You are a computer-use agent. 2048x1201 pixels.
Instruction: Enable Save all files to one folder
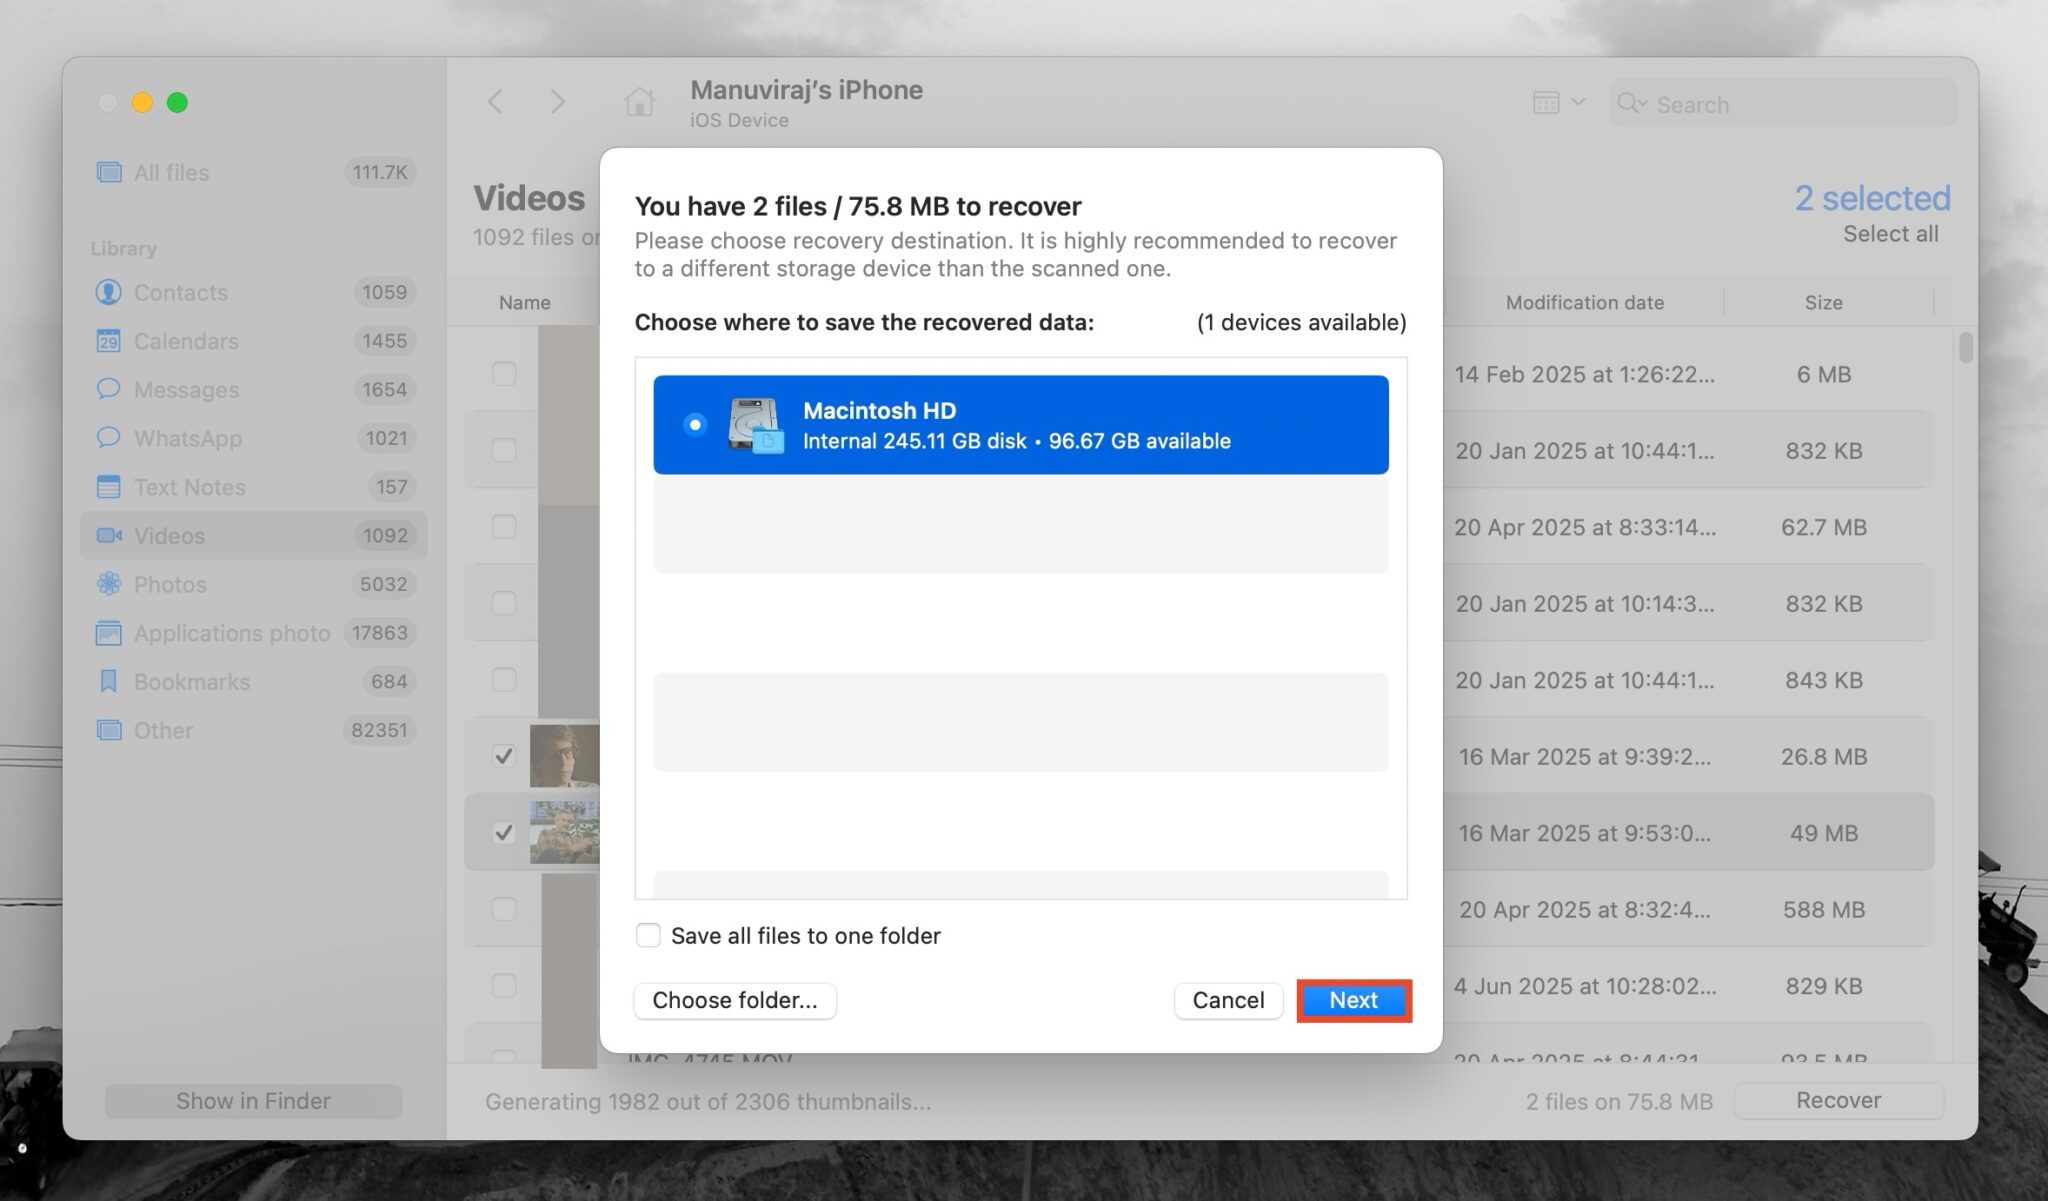pos(648,935)
